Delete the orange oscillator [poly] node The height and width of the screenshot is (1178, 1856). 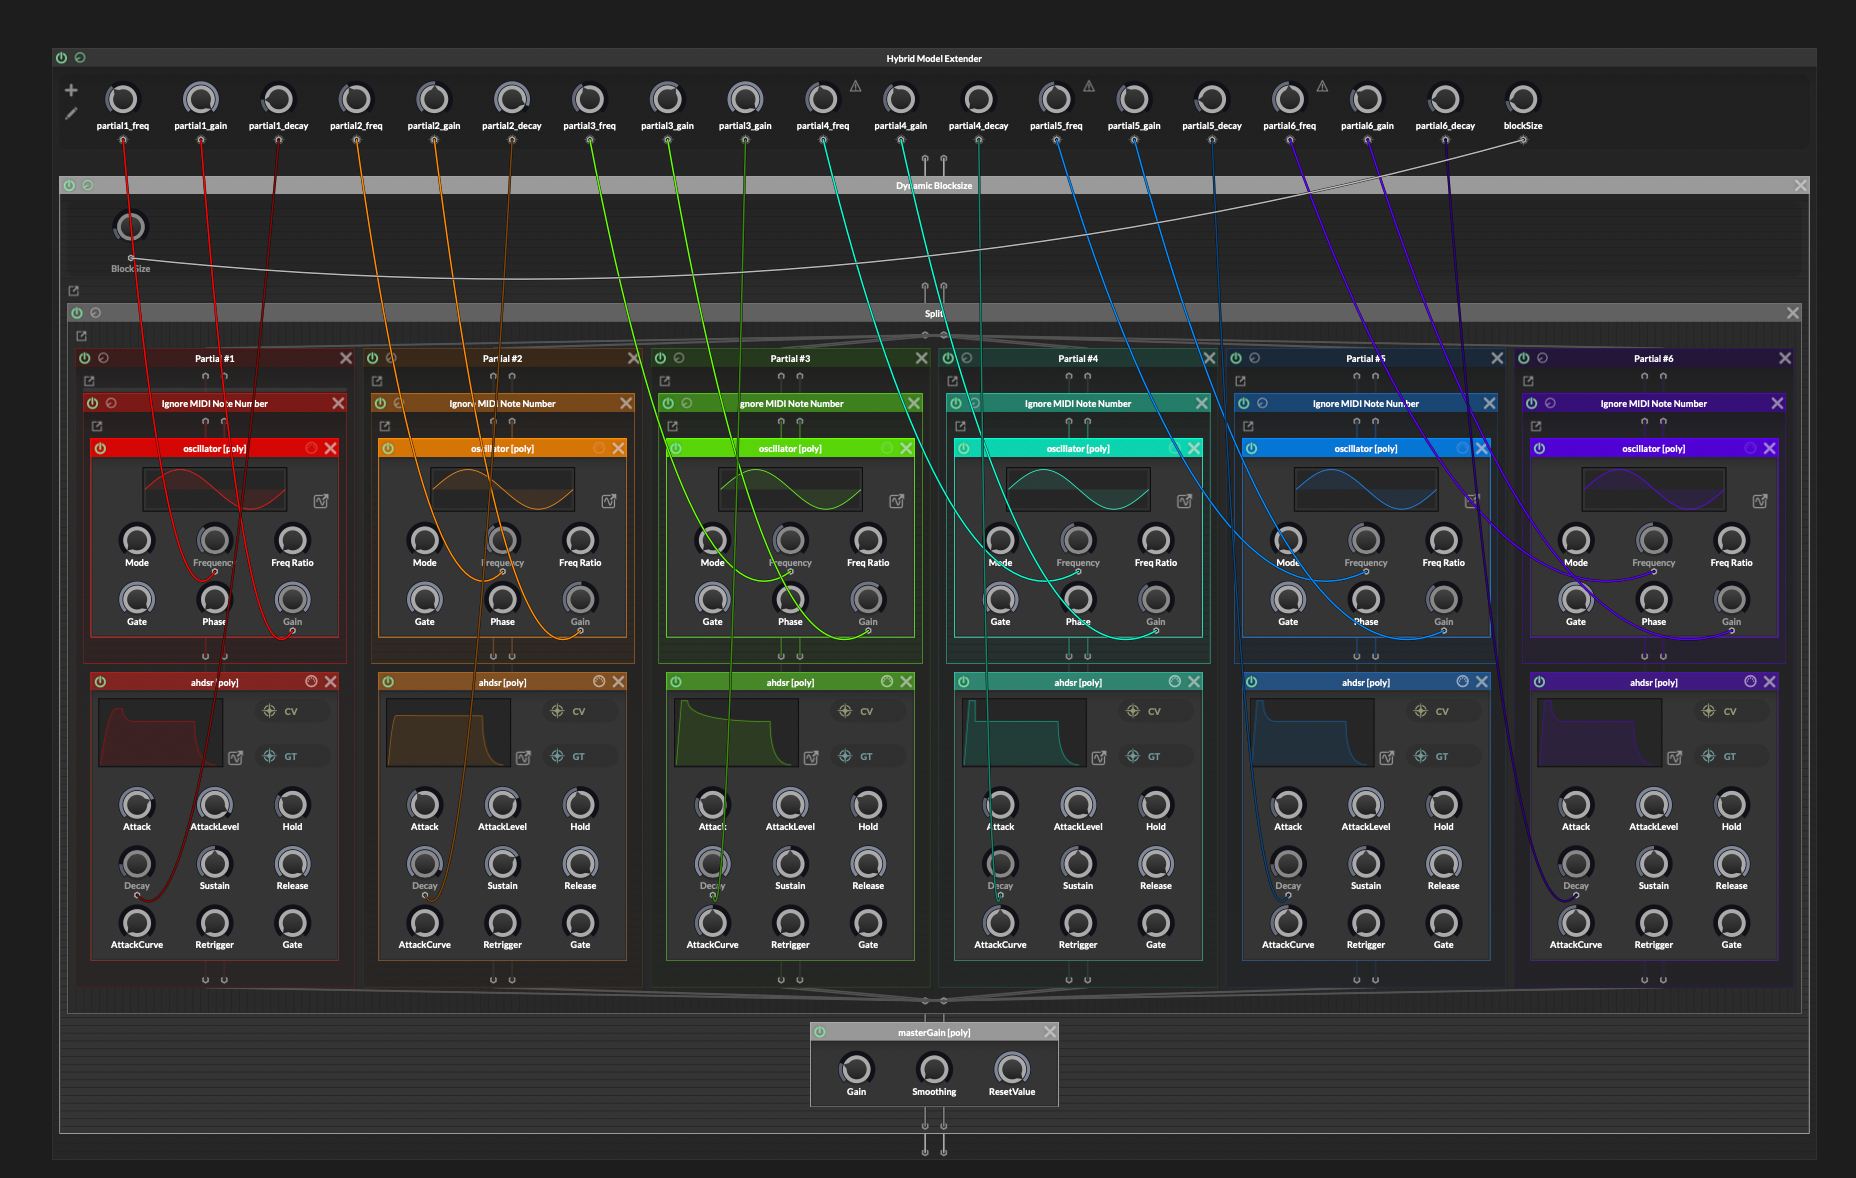click(618, 448)
